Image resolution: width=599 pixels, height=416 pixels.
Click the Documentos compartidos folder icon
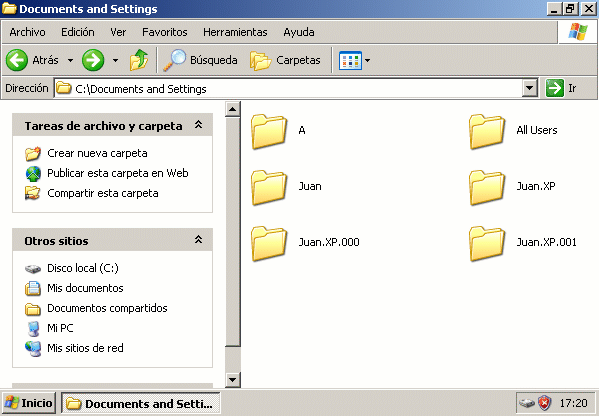(x=33, y=309)
